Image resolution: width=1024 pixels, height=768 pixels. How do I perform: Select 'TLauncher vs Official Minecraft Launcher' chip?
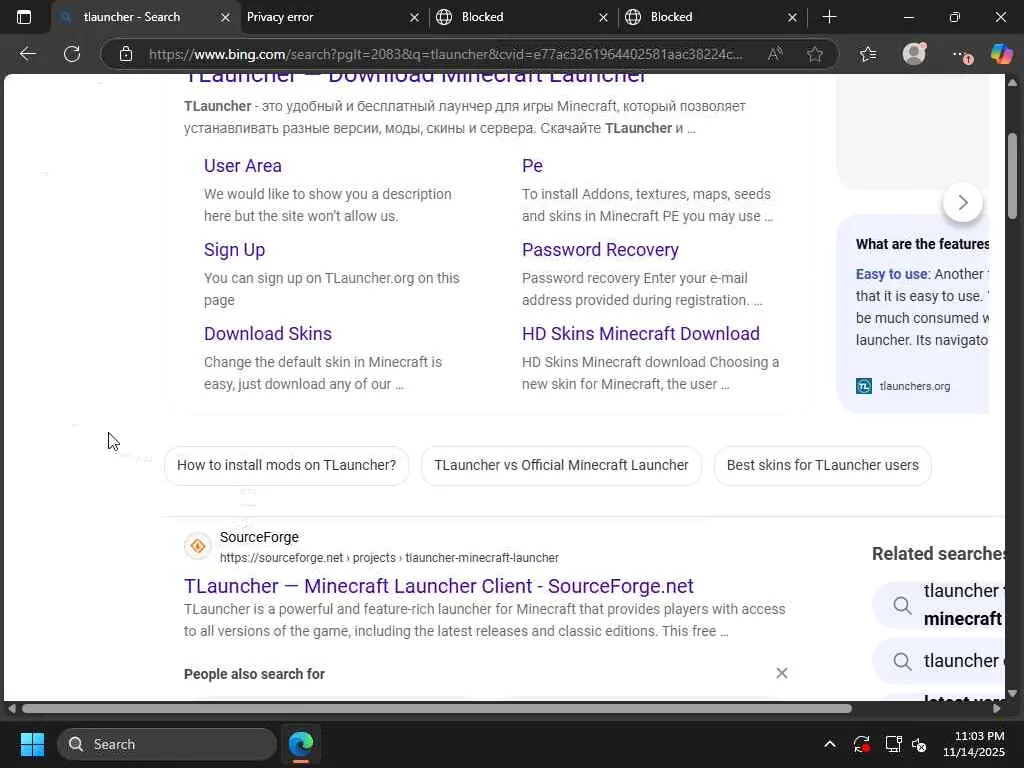coord(561,466)
